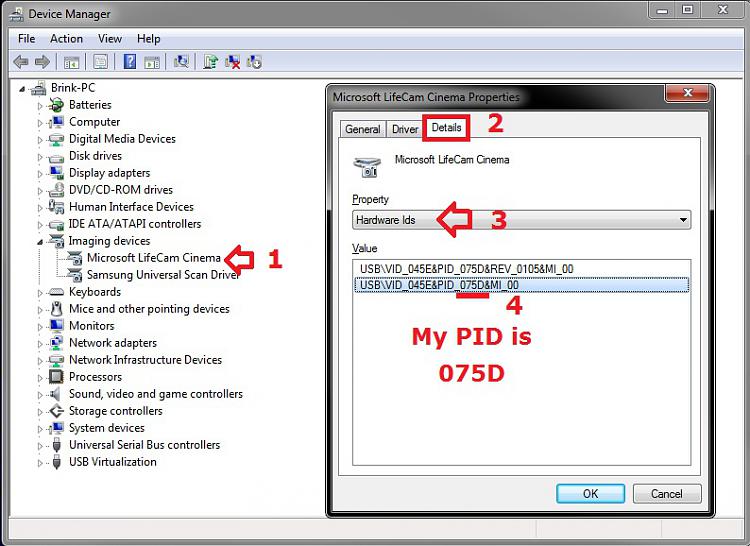Collapse the Brink-PC root node
This screenshot has height=546, width=750.
22,89
